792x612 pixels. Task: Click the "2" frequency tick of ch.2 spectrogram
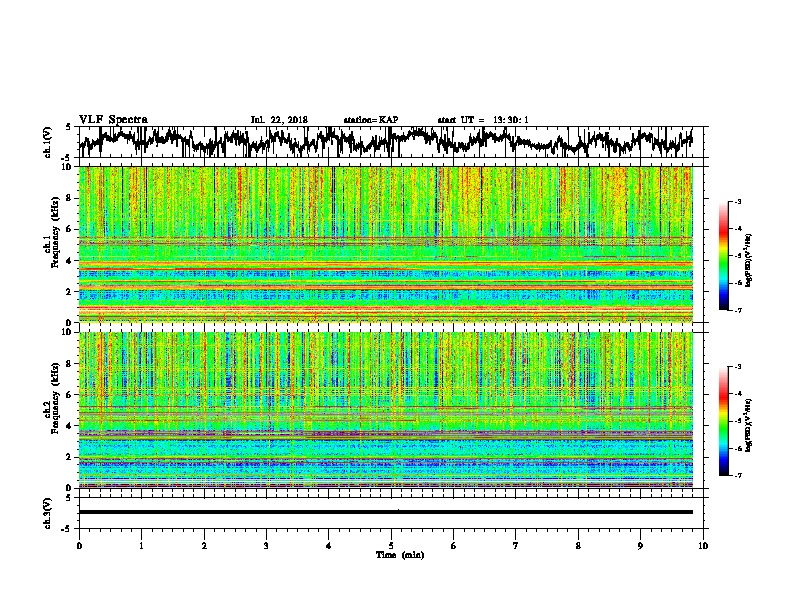(x=70, y=457)
